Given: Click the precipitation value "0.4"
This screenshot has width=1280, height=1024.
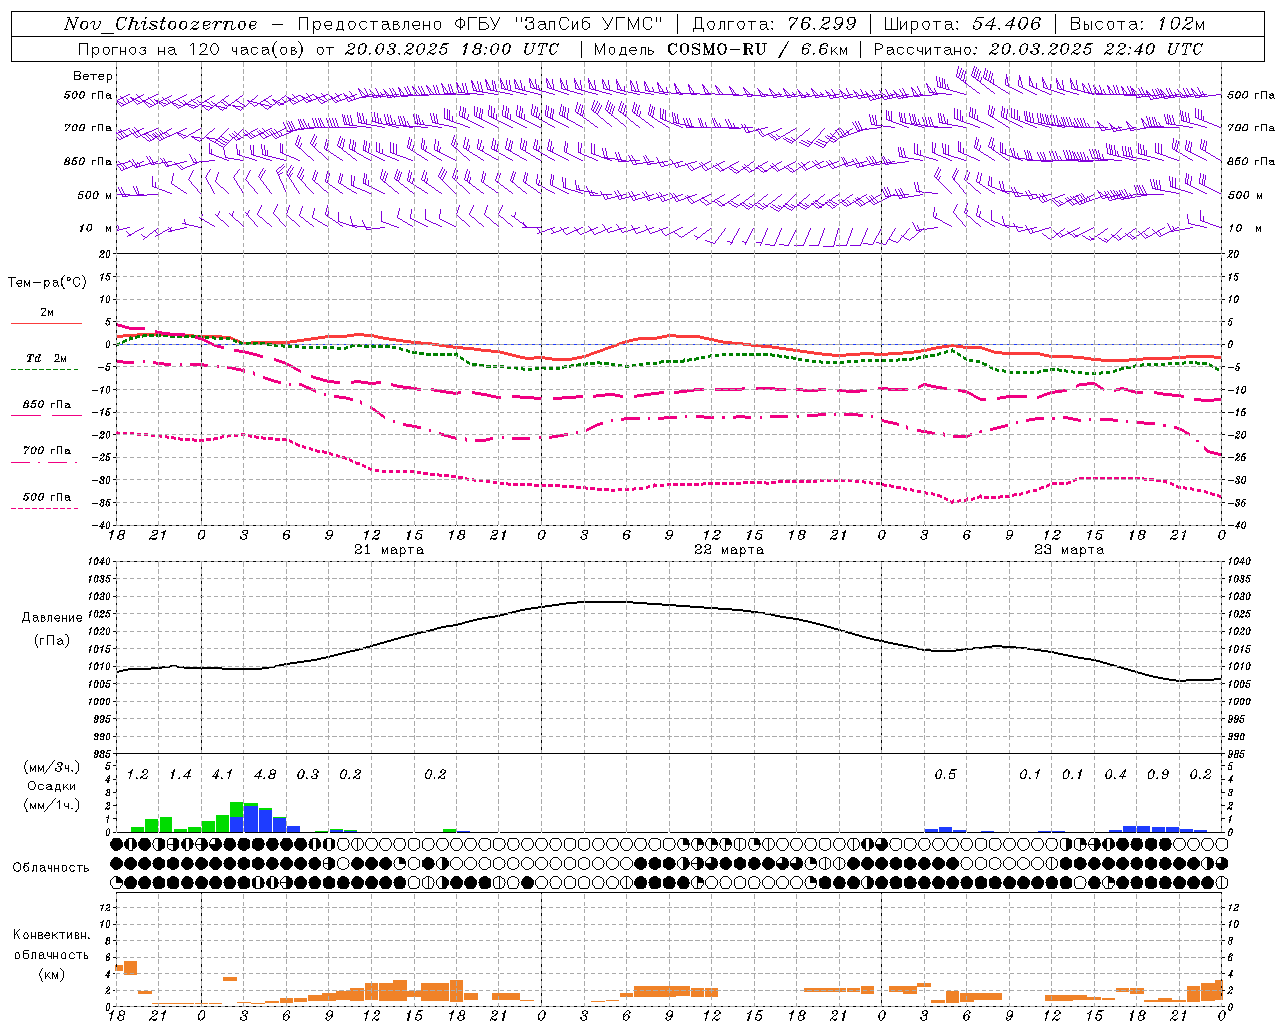Looking at the screenshot, I should [1116, 775].
